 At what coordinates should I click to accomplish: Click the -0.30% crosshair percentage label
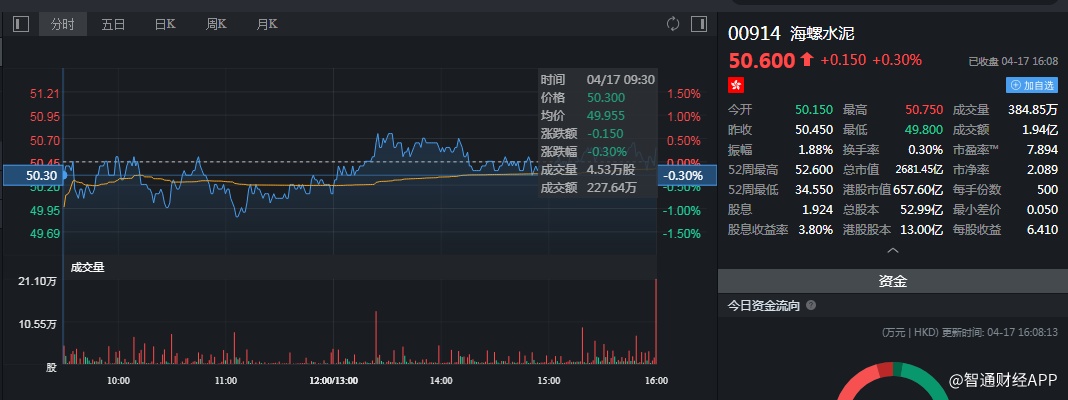tap(682, 176)
